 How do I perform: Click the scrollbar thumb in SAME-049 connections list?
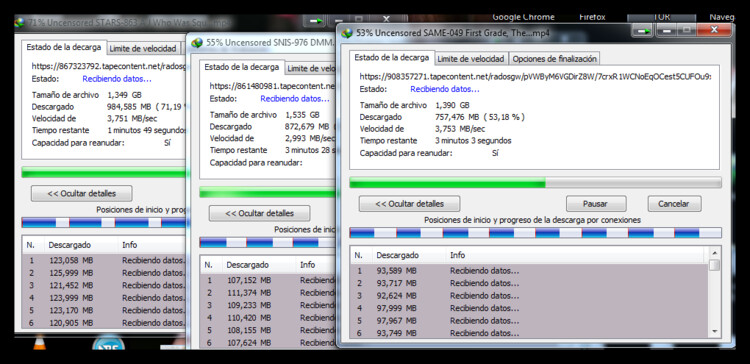coord(714,265)
